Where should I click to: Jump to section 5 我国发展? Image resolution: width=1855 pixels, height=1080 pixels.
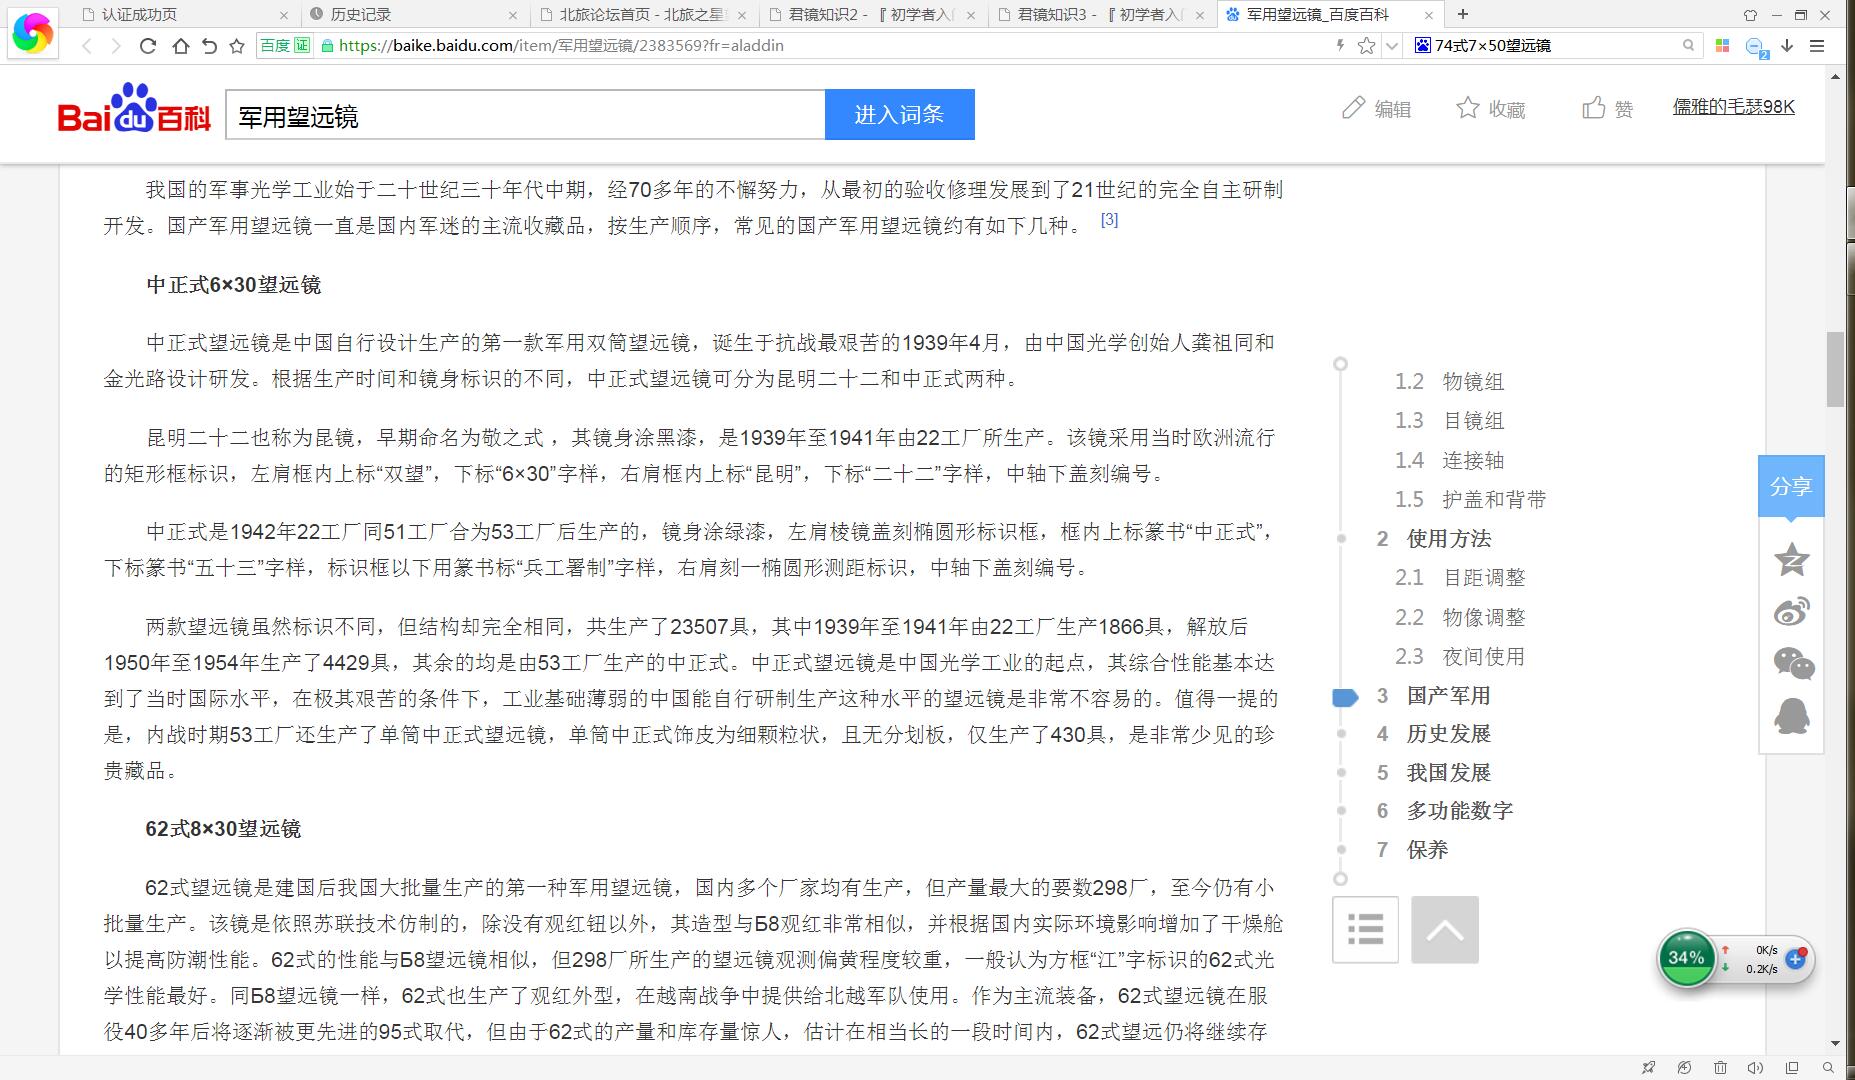tap(1433, 772)
